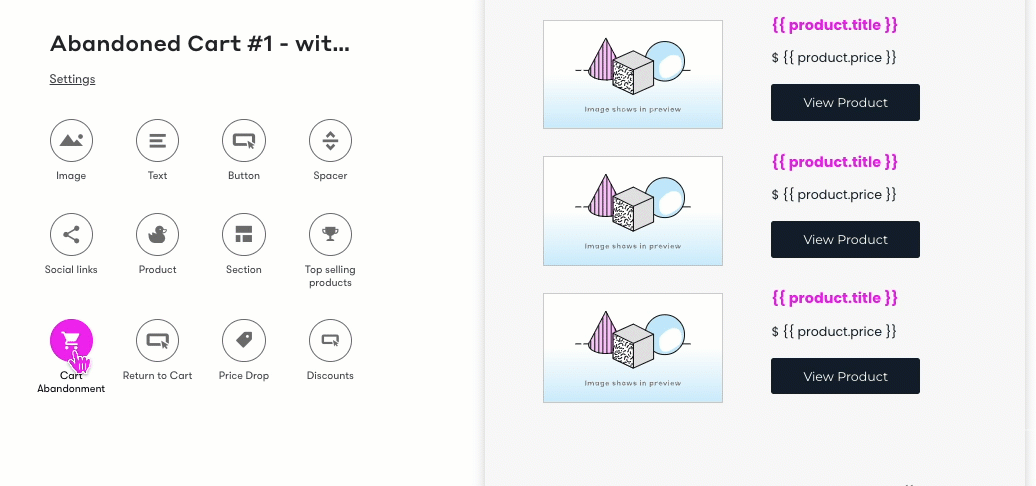1036x486 pixels.
Task: Select the Product duck icon
Action: (x=157, y=234)
